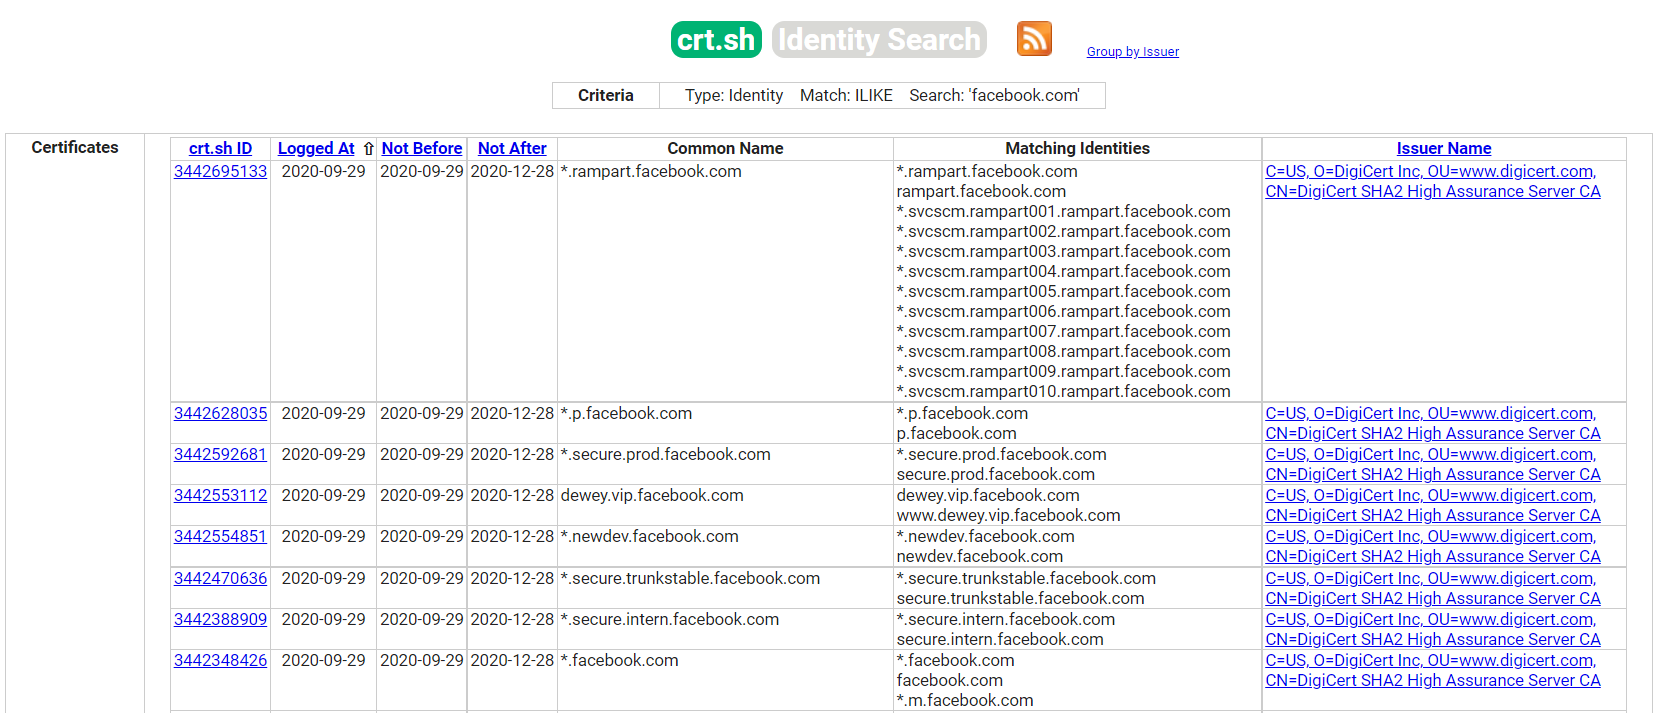The width and height of the screenshot is (1659, 713).
Task: Open certificate ID 3442470636
Action: click(221, 578)
